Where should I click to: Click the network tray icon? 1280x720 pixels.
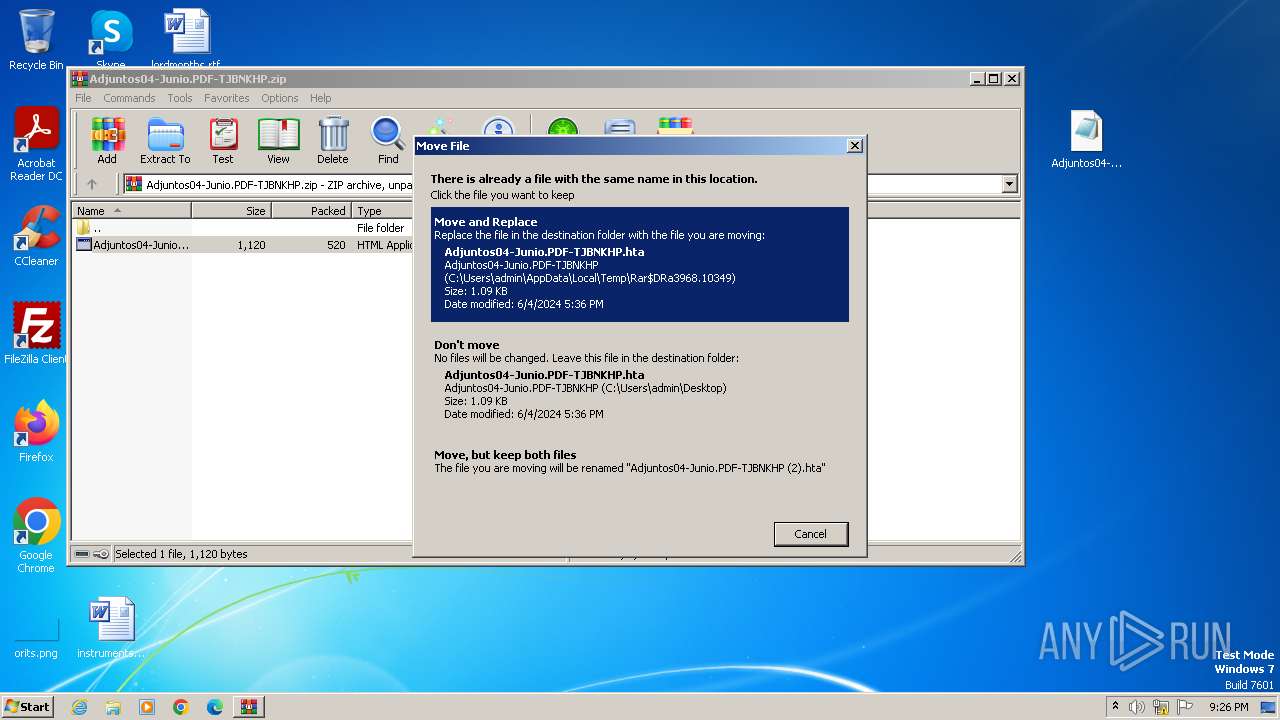click(x=1161, y=707)
